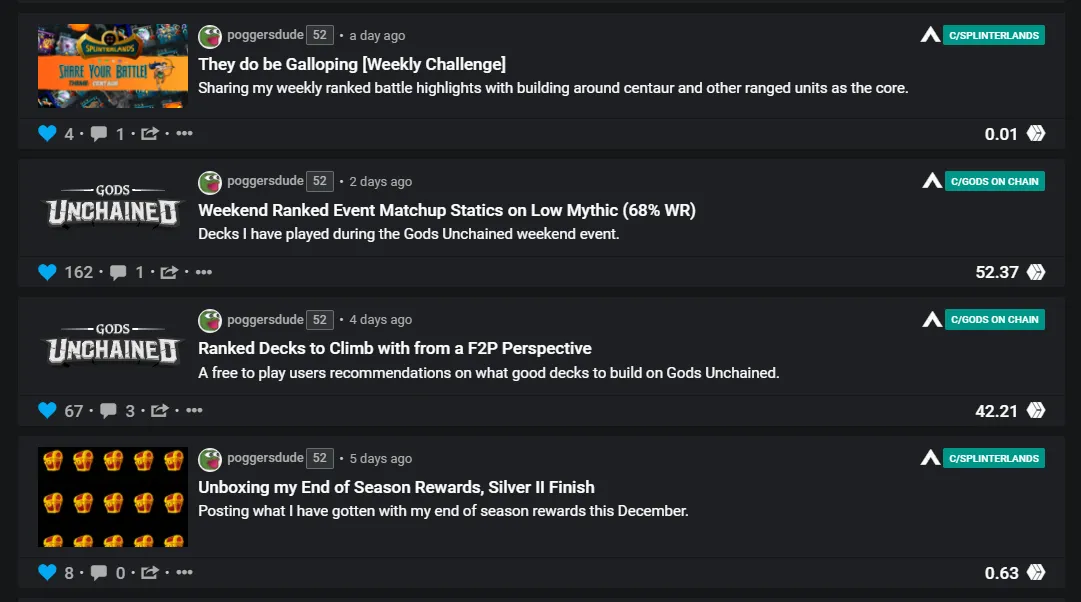Open the C/GODS ON CHAIN tag on Weekend Ranked post
Screen dimensions: 1081x602
coord(994,181)
